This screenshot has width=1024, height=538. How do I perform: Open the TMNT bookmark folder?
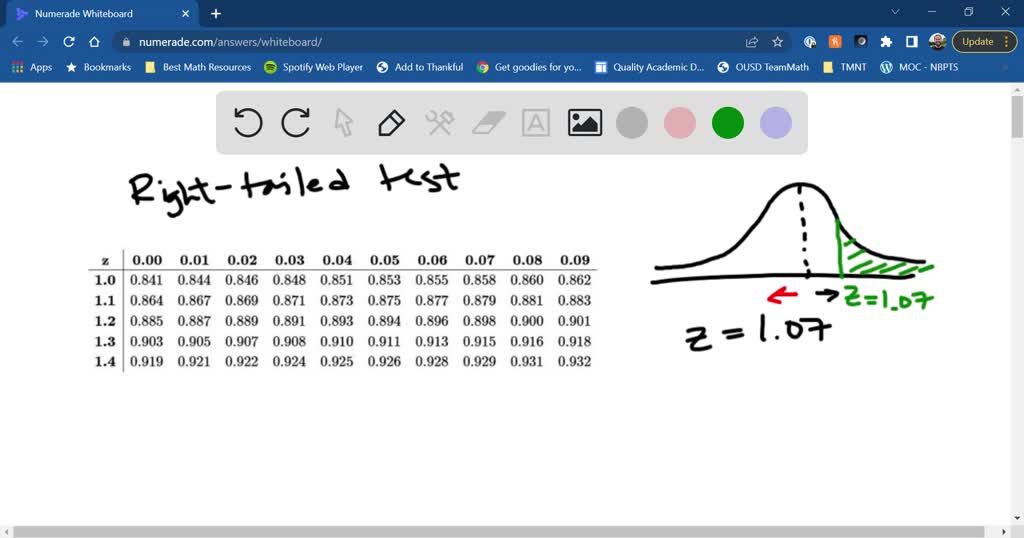pos(844,67)
